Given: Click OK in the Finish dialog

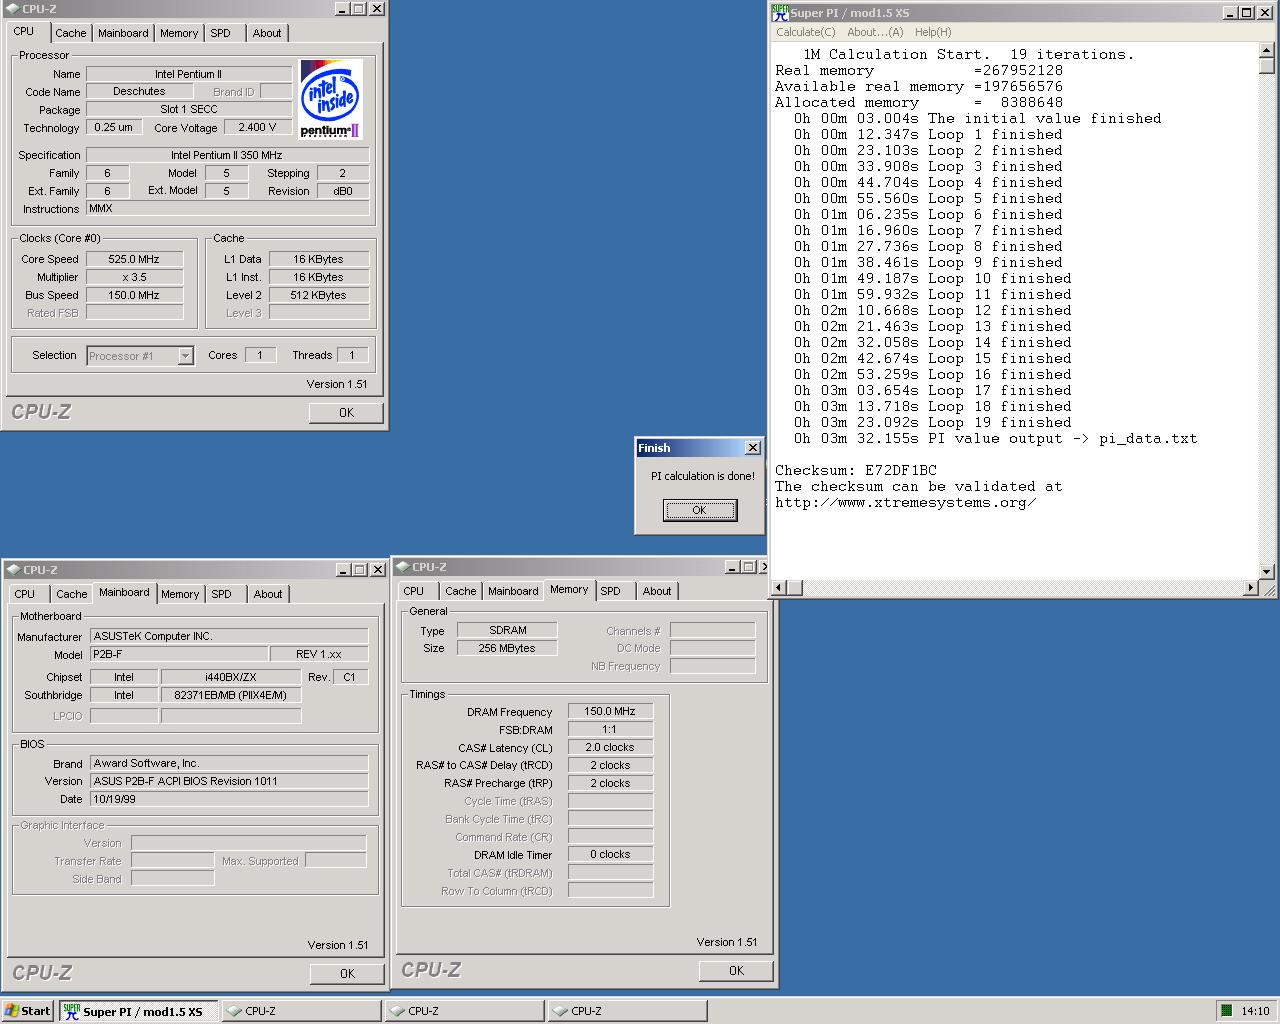Looking at the screenshot, I should click(700, 510).
